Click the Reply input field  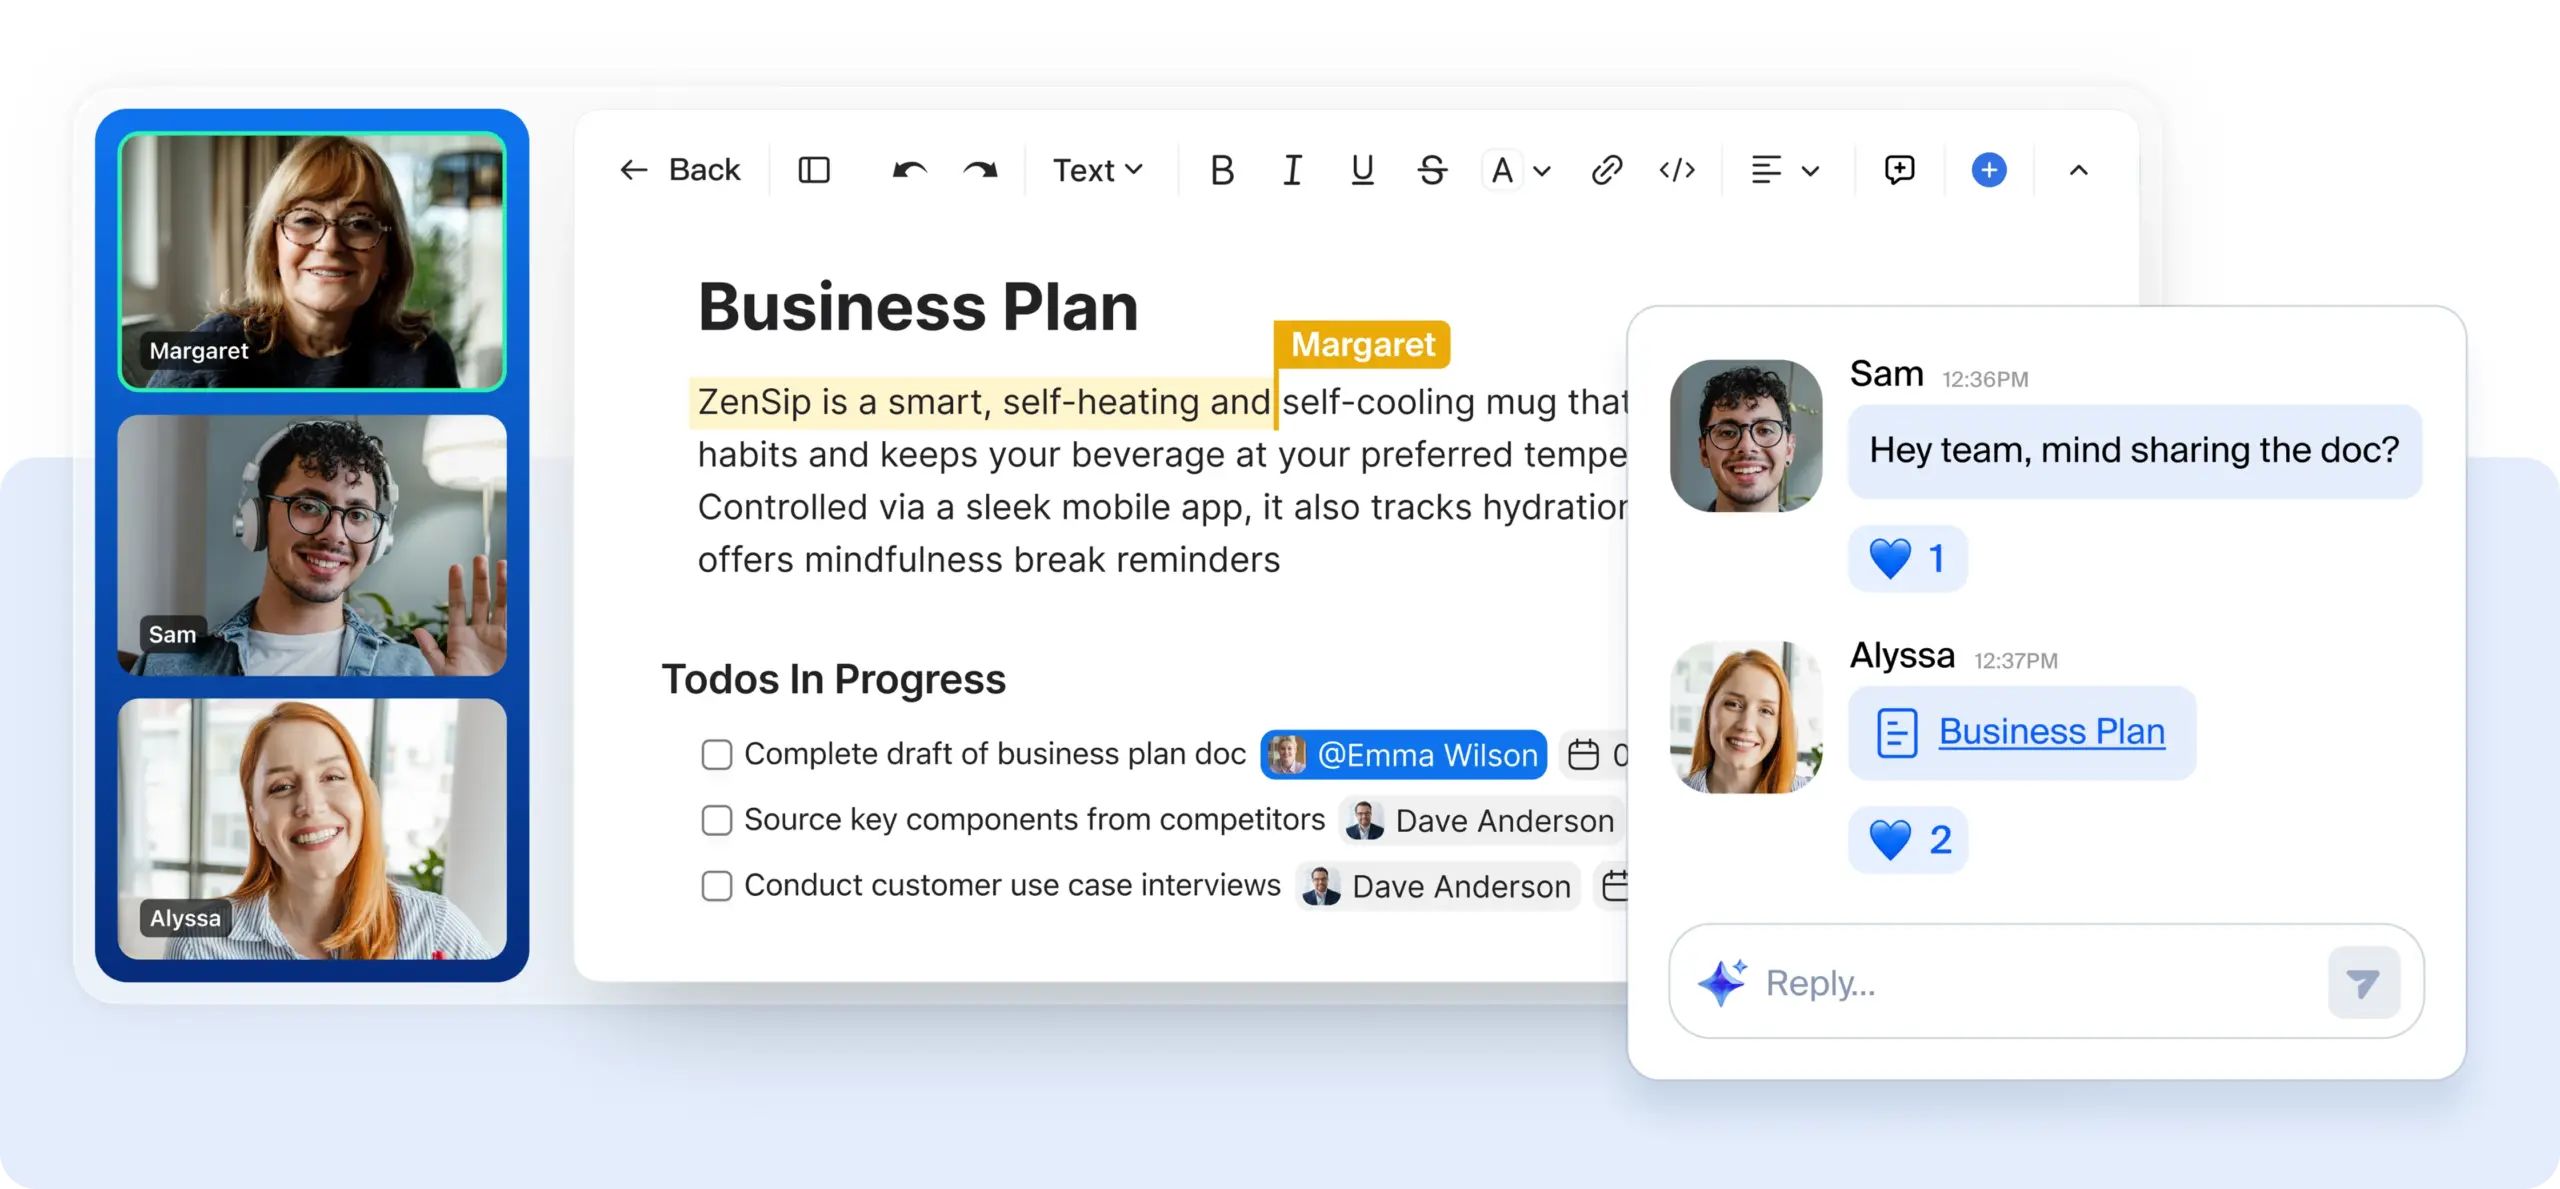point(2030,983)
